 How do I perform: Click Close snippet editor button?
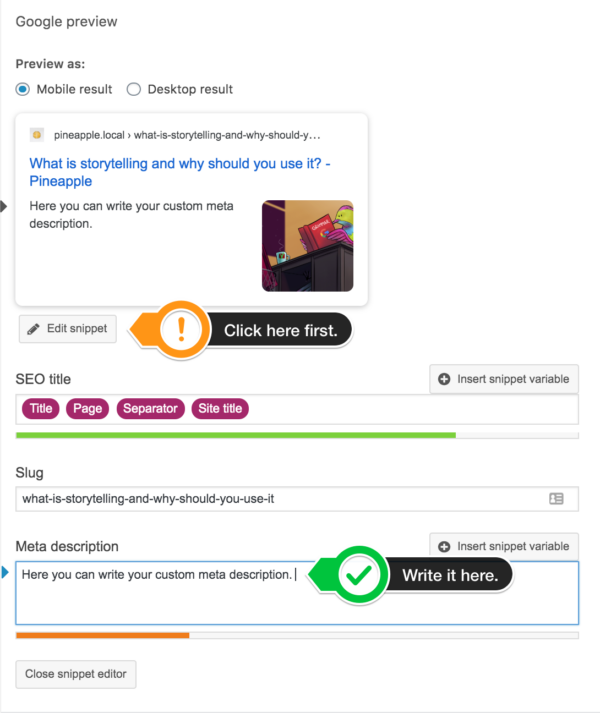click(x=76, y=674)
